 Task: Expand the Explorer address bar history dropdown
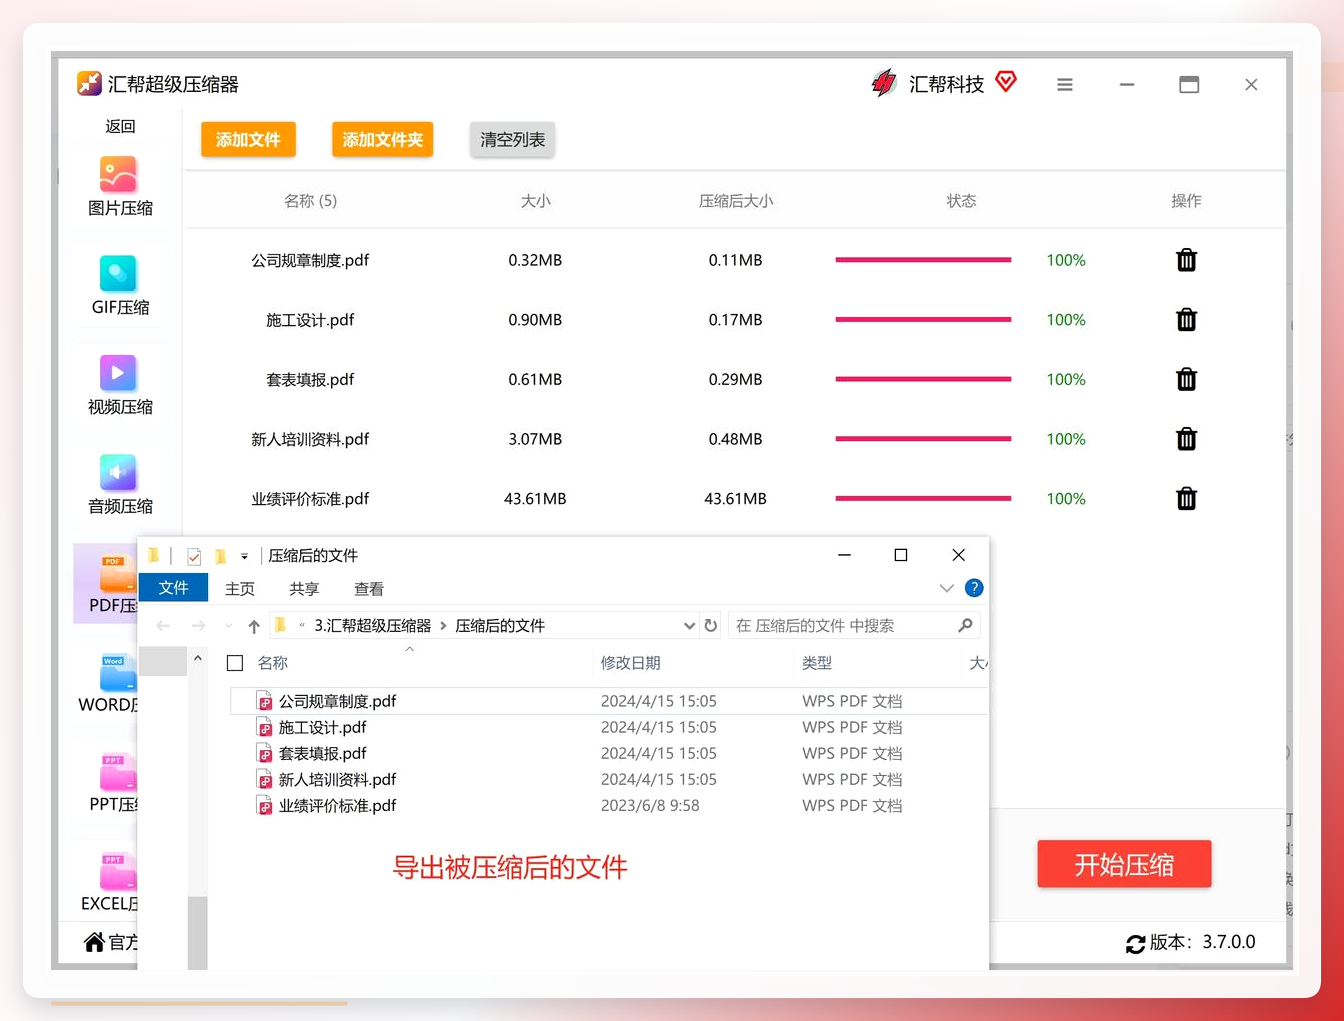click(689, 626)
